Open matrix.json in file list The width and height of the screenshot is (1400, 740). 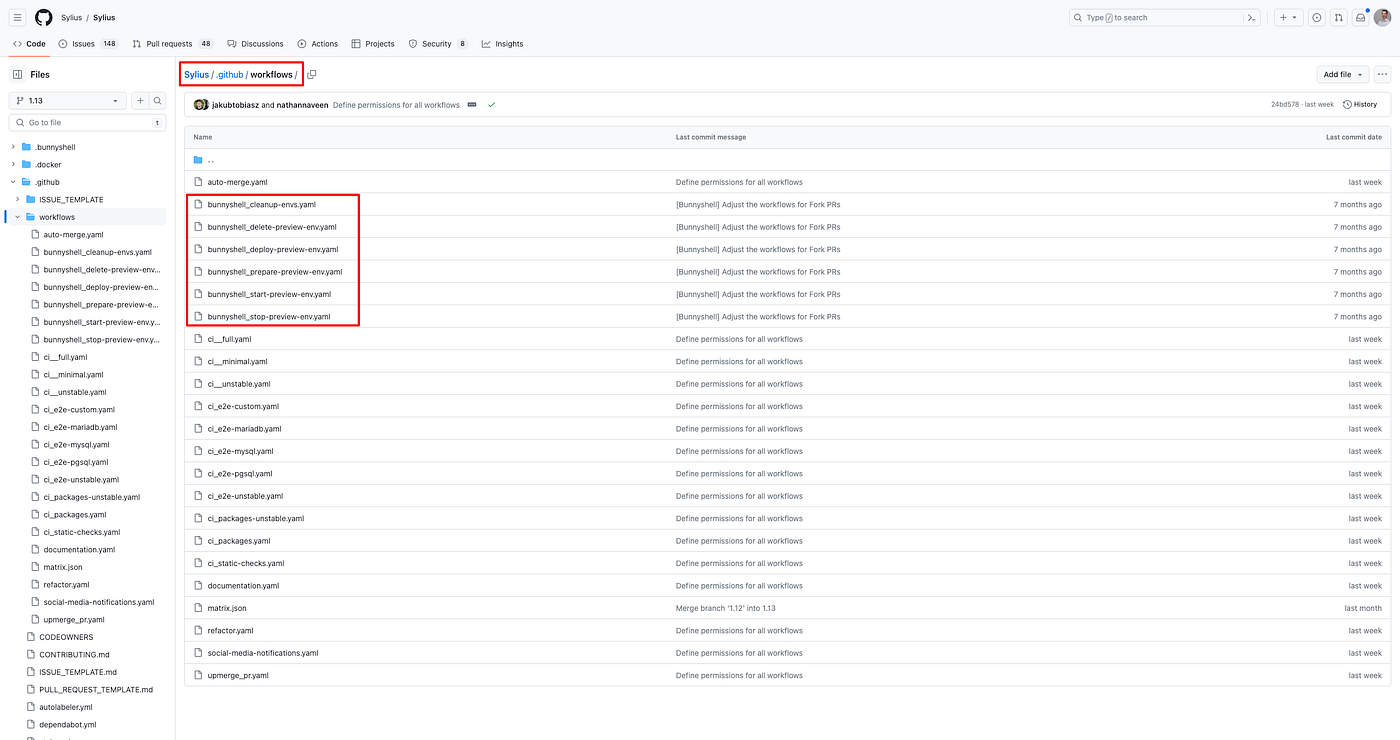227,608
